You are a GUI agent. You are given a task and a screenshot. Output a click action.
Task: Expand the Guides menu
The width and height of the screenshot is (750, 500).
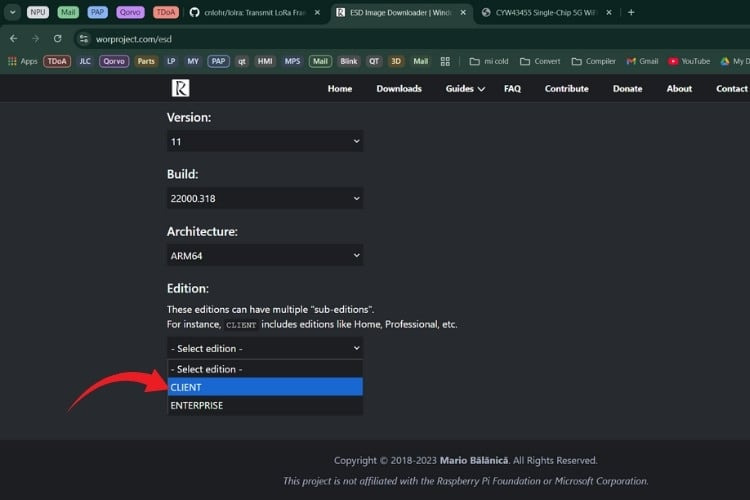coord(465,89)
